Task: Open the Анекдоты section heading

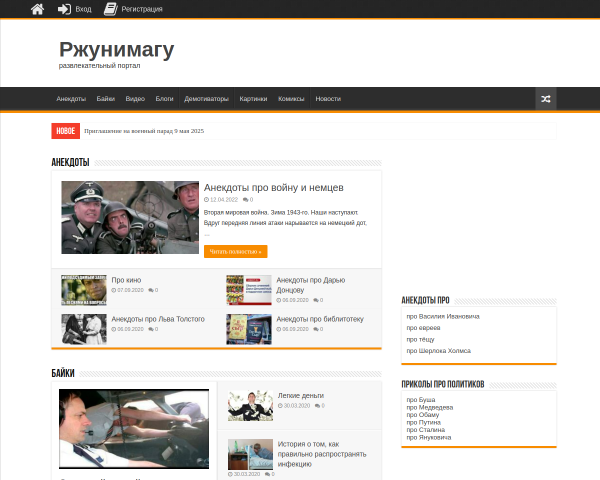Action: coord(70,162)
